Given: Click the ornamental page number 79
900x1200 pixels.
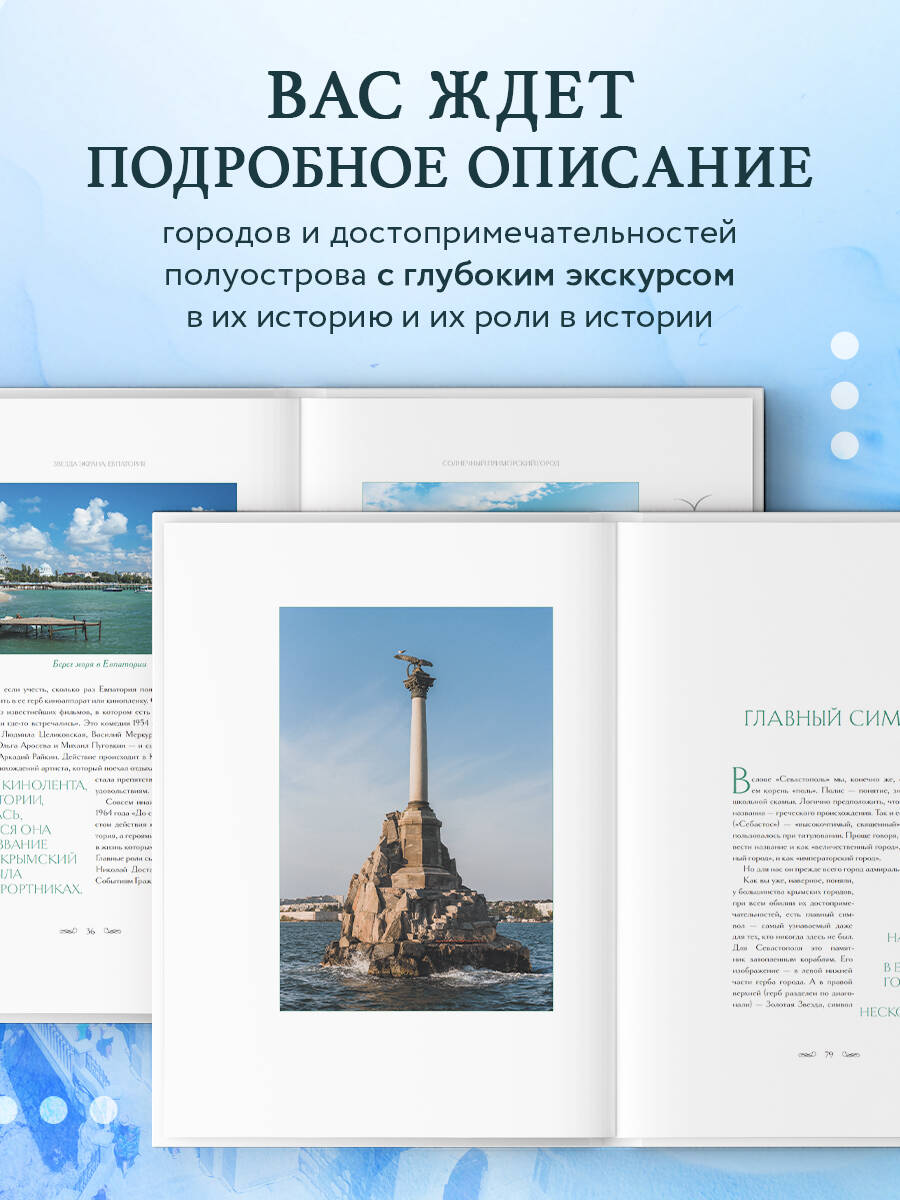Looking at the screenshot, I should coord(828,1054).
